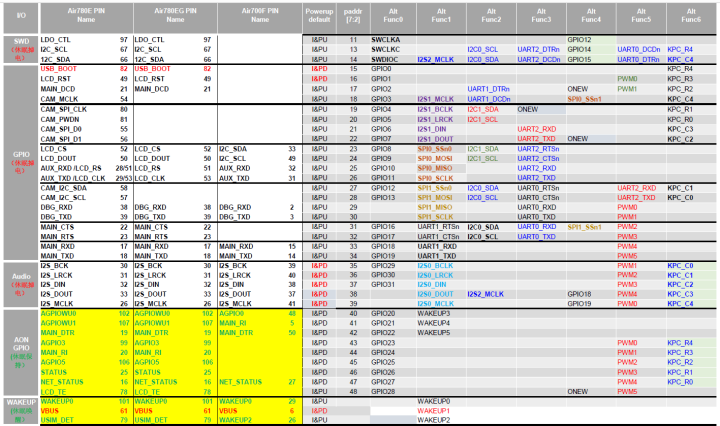Select the I/O header cell
720x426 pixels.
(21, 17)
